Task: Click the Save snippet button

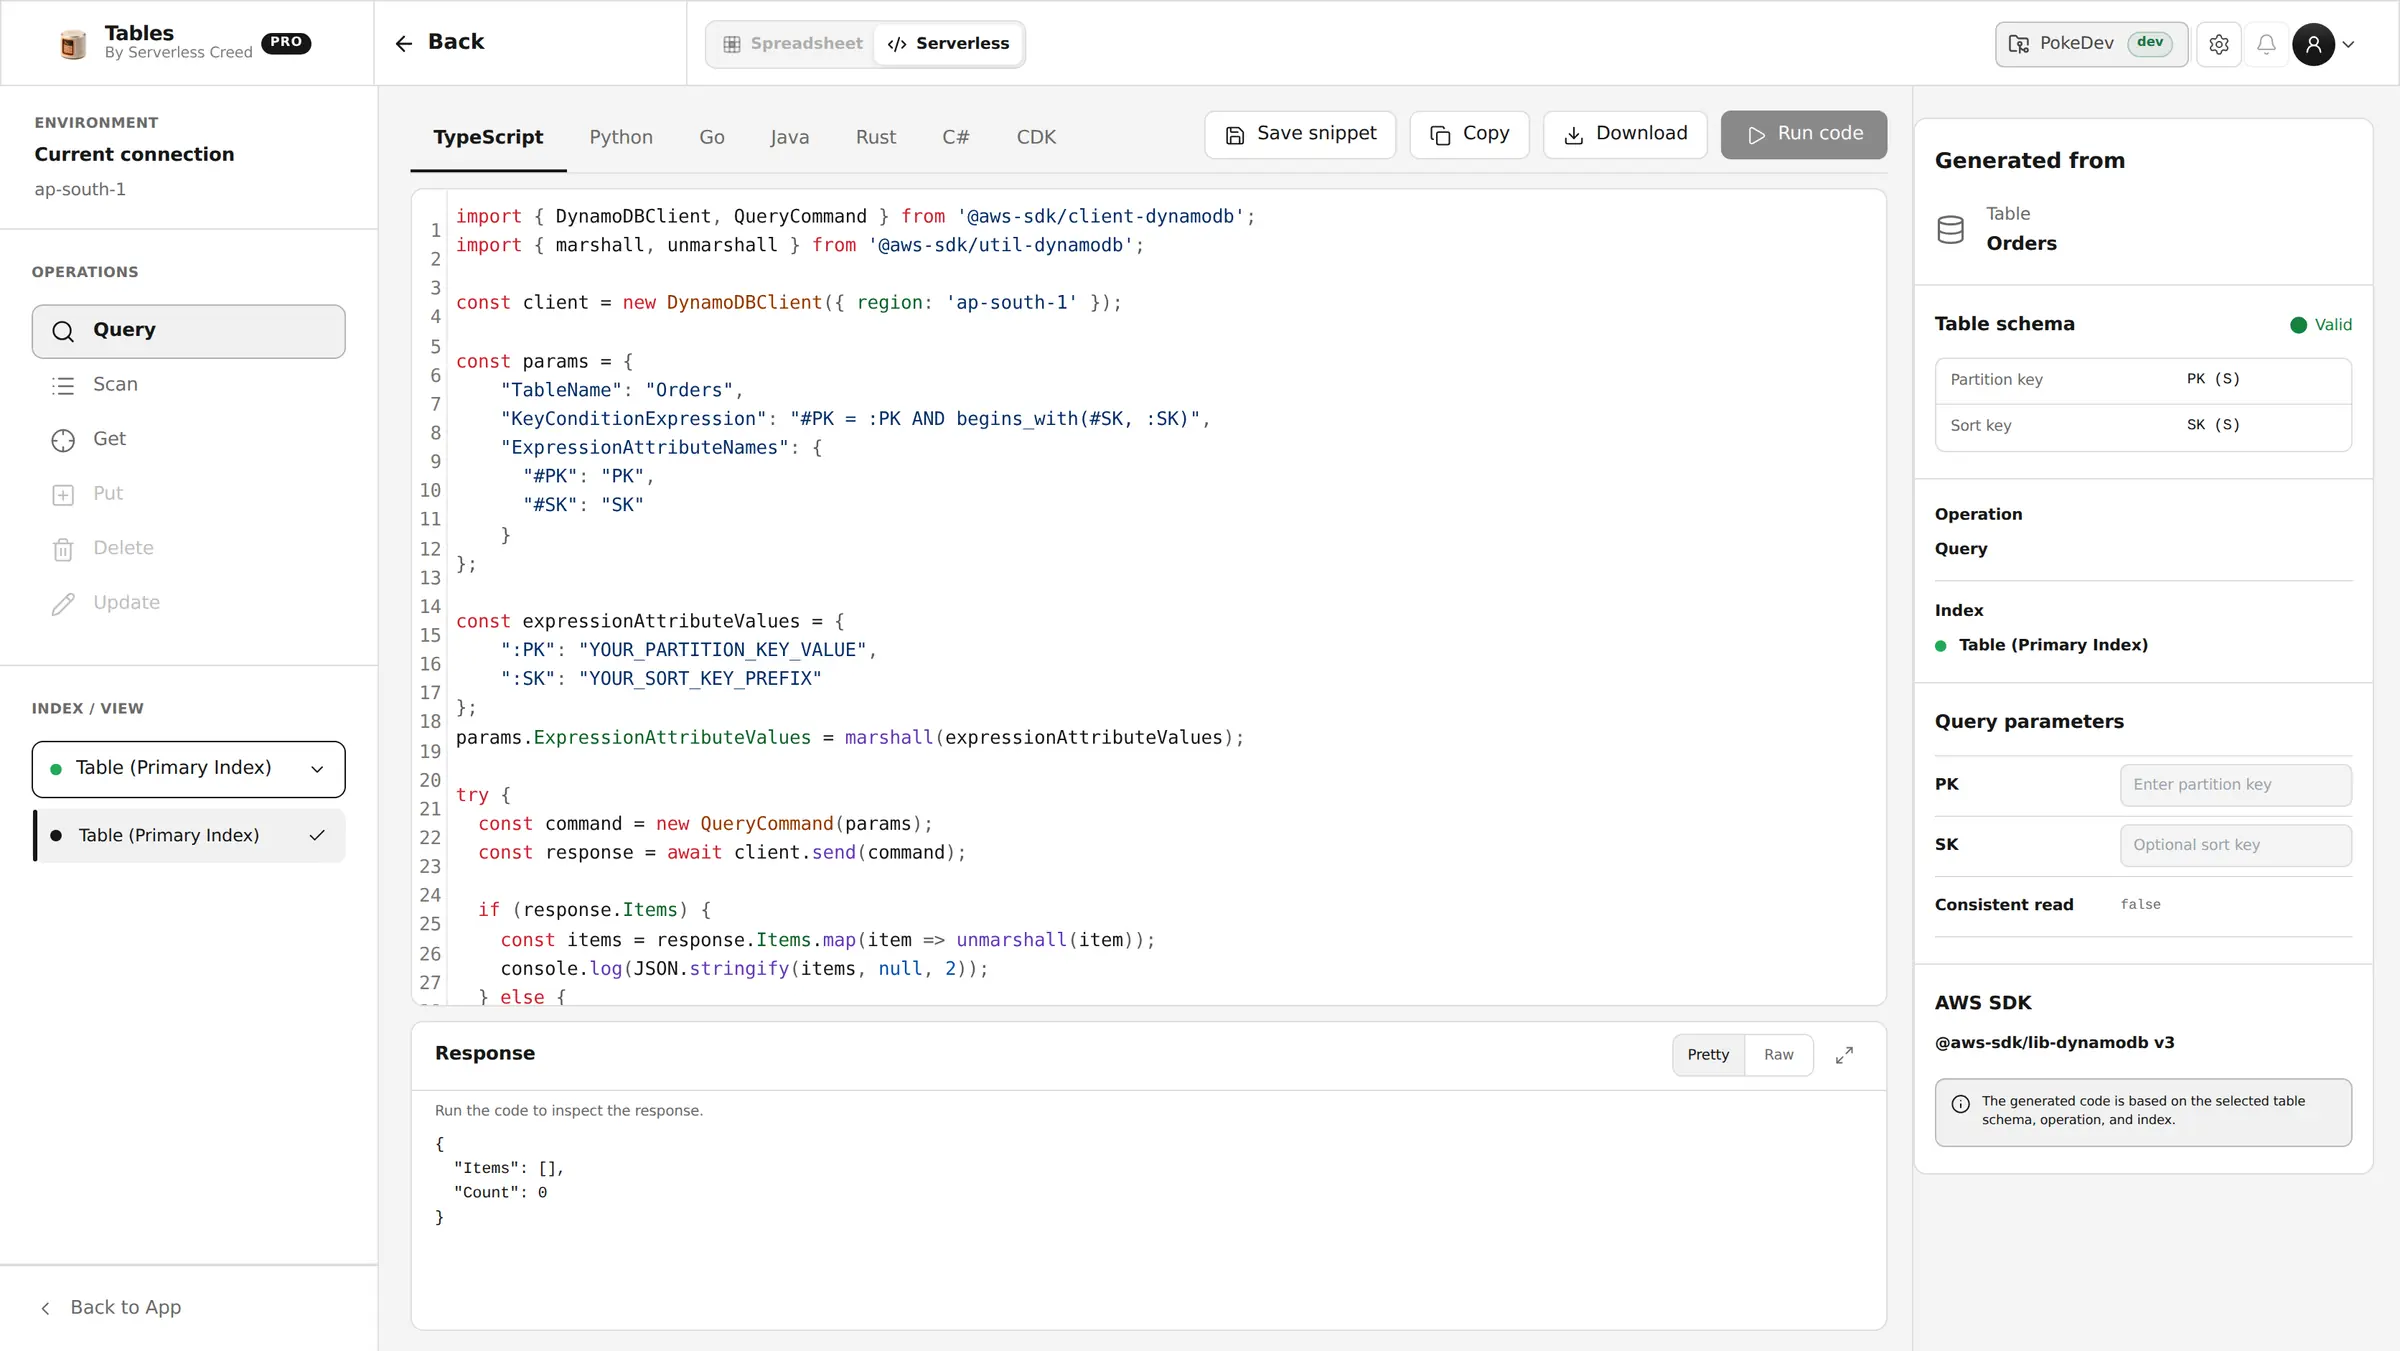Action: pos(1300,134)
